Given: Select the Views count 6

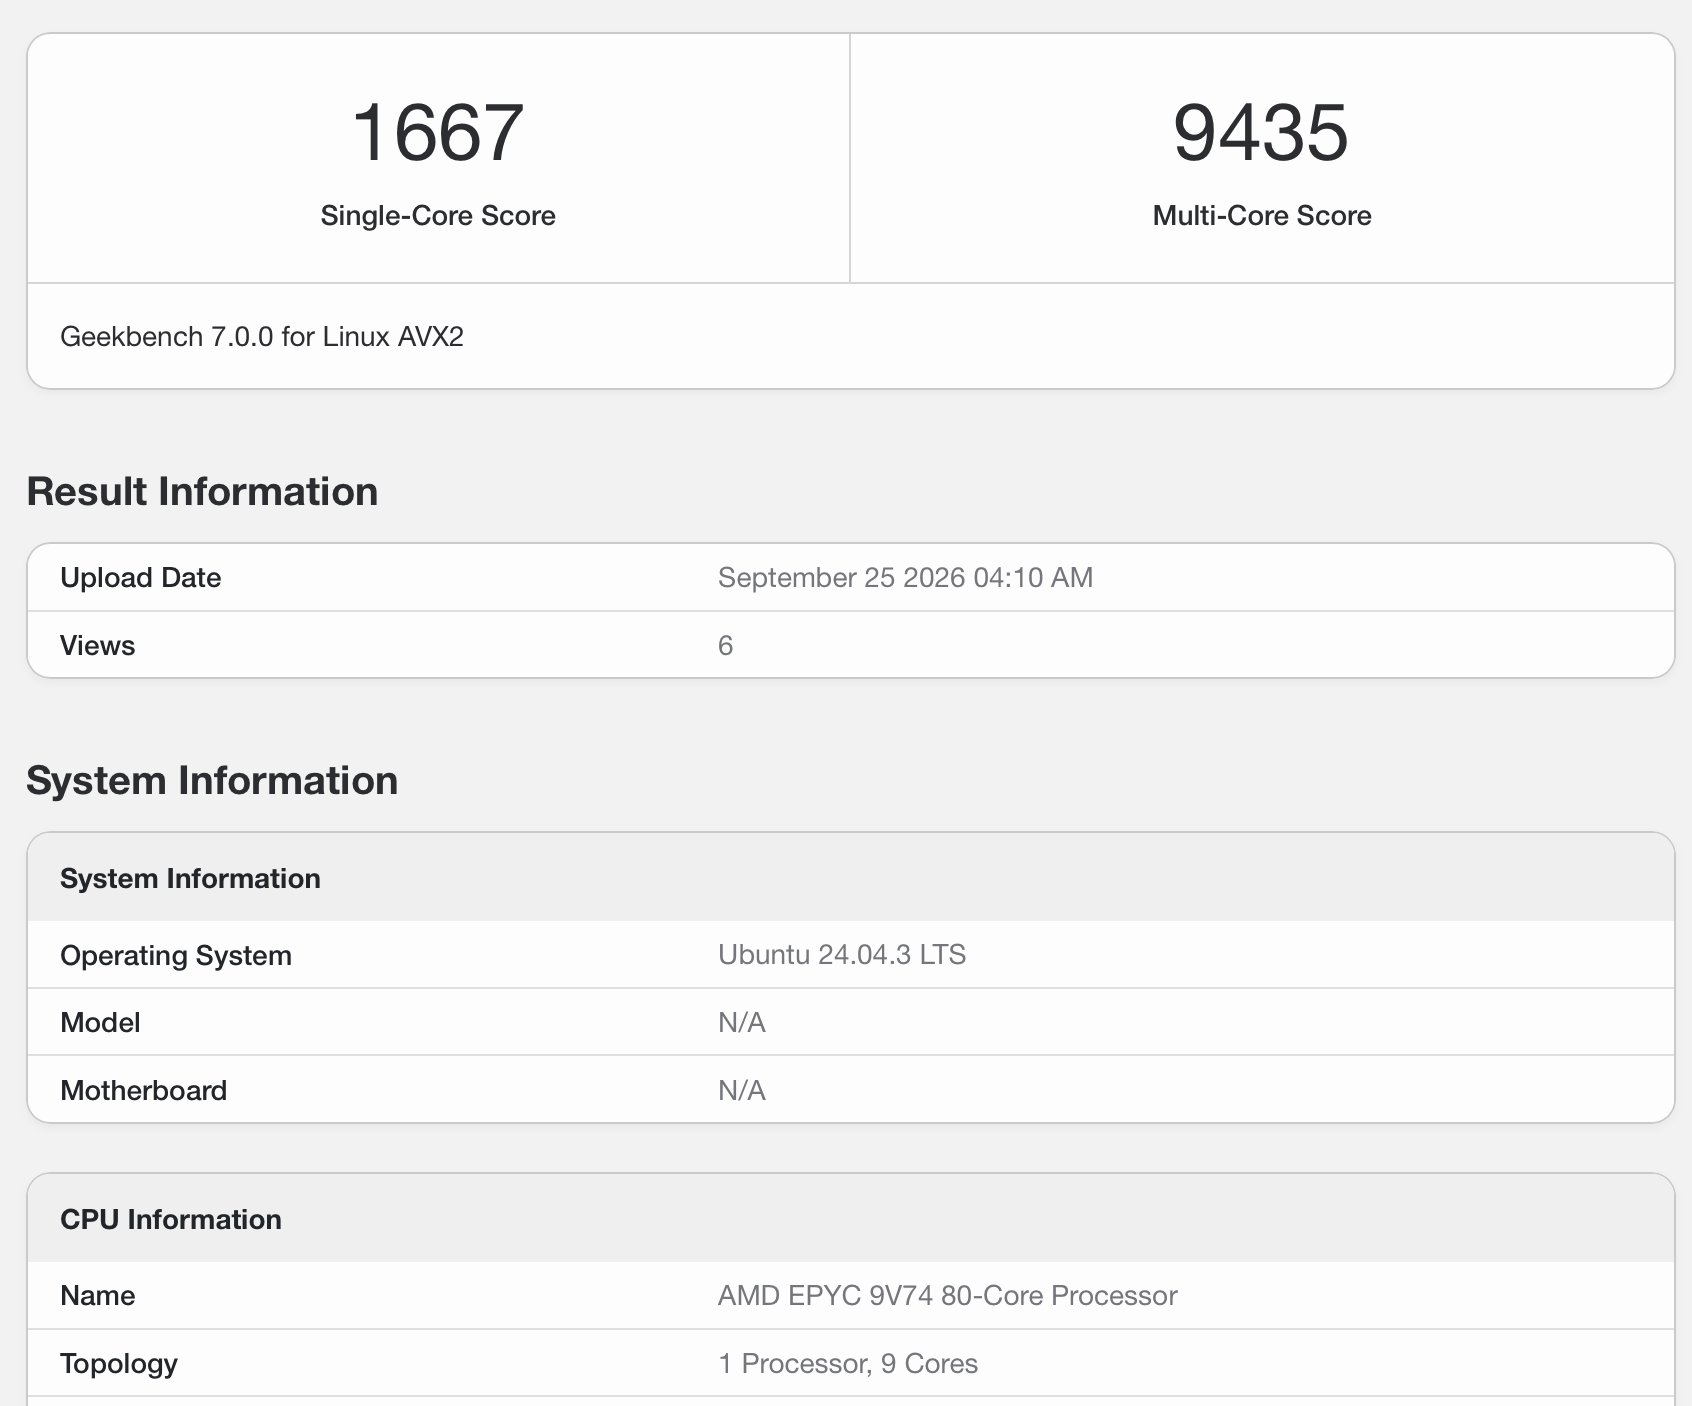Looking at the screenshot, I should click(x=726, y=646).
